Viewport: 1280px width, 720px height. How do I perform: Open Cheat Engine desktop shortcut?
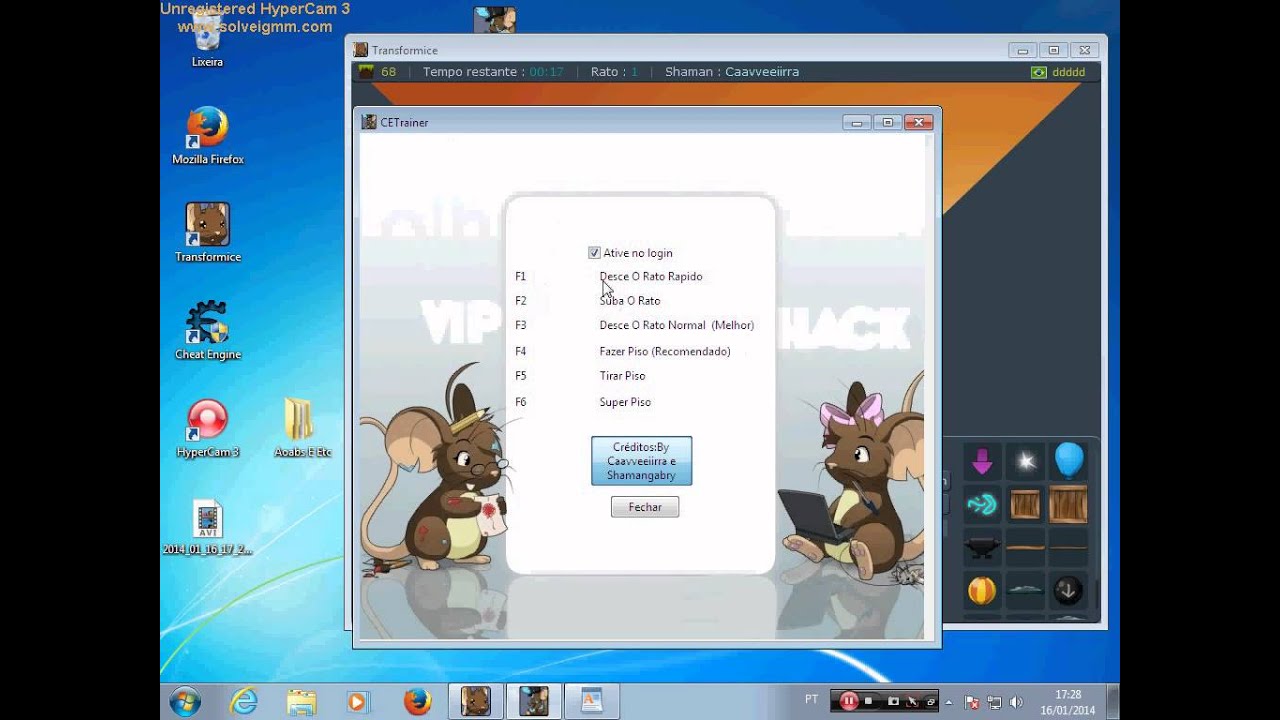pyautogui.click(x=208, y=330)
